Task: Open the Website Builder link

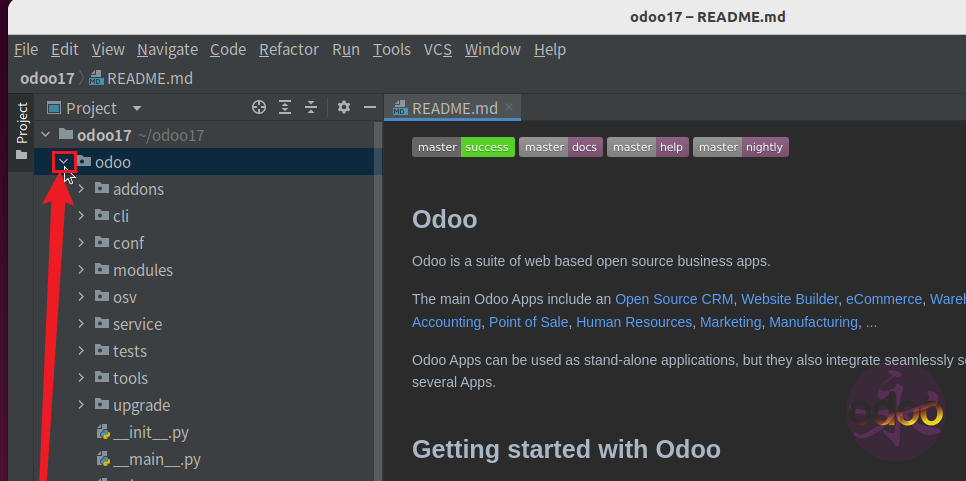Action: pyautogui.click(x=789, y=299)
